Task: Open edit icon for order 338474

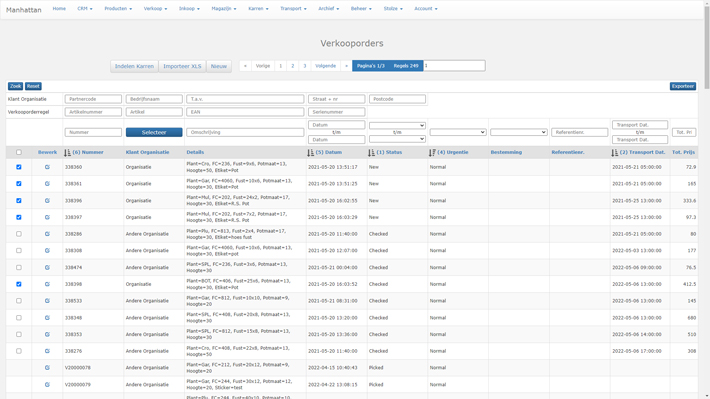Action: [x=47, y=268]
